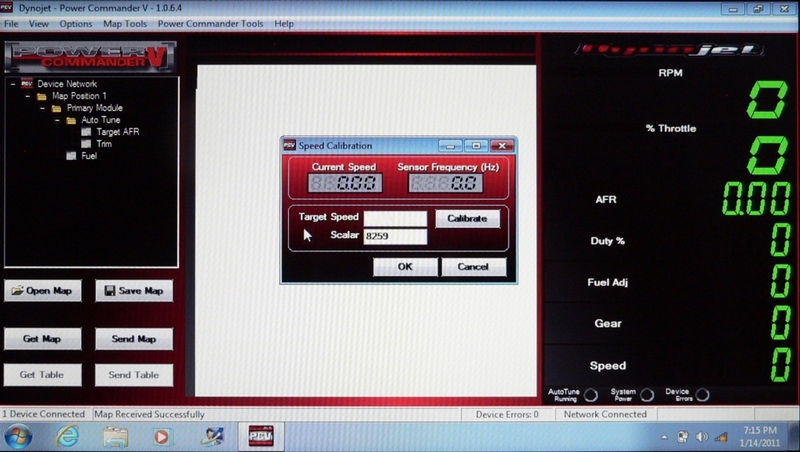Collapse the Auto Tune folder node
The width and height of the screenshot is (800, 452).
[x=57, y=120]
